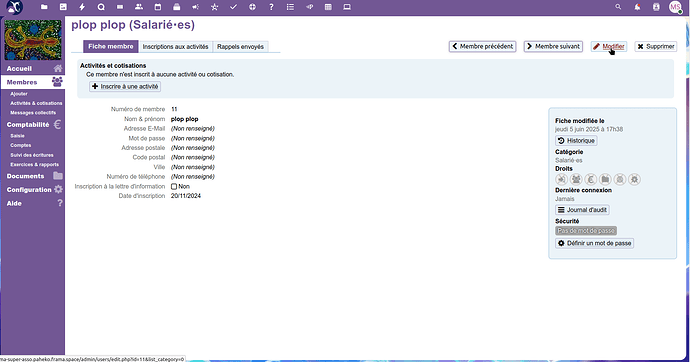
Task: Open the Historique of the member record
Action: point(576,141)
